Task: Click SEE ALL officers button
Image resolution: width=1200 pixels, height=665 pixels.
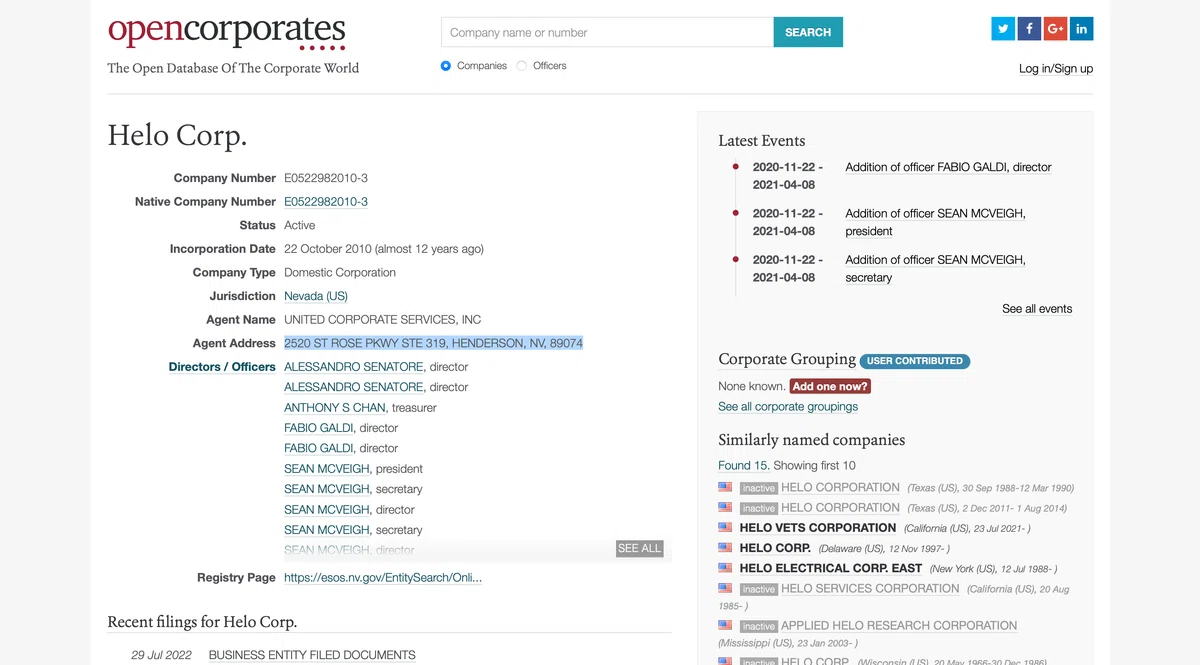Action: coord(639,548)
